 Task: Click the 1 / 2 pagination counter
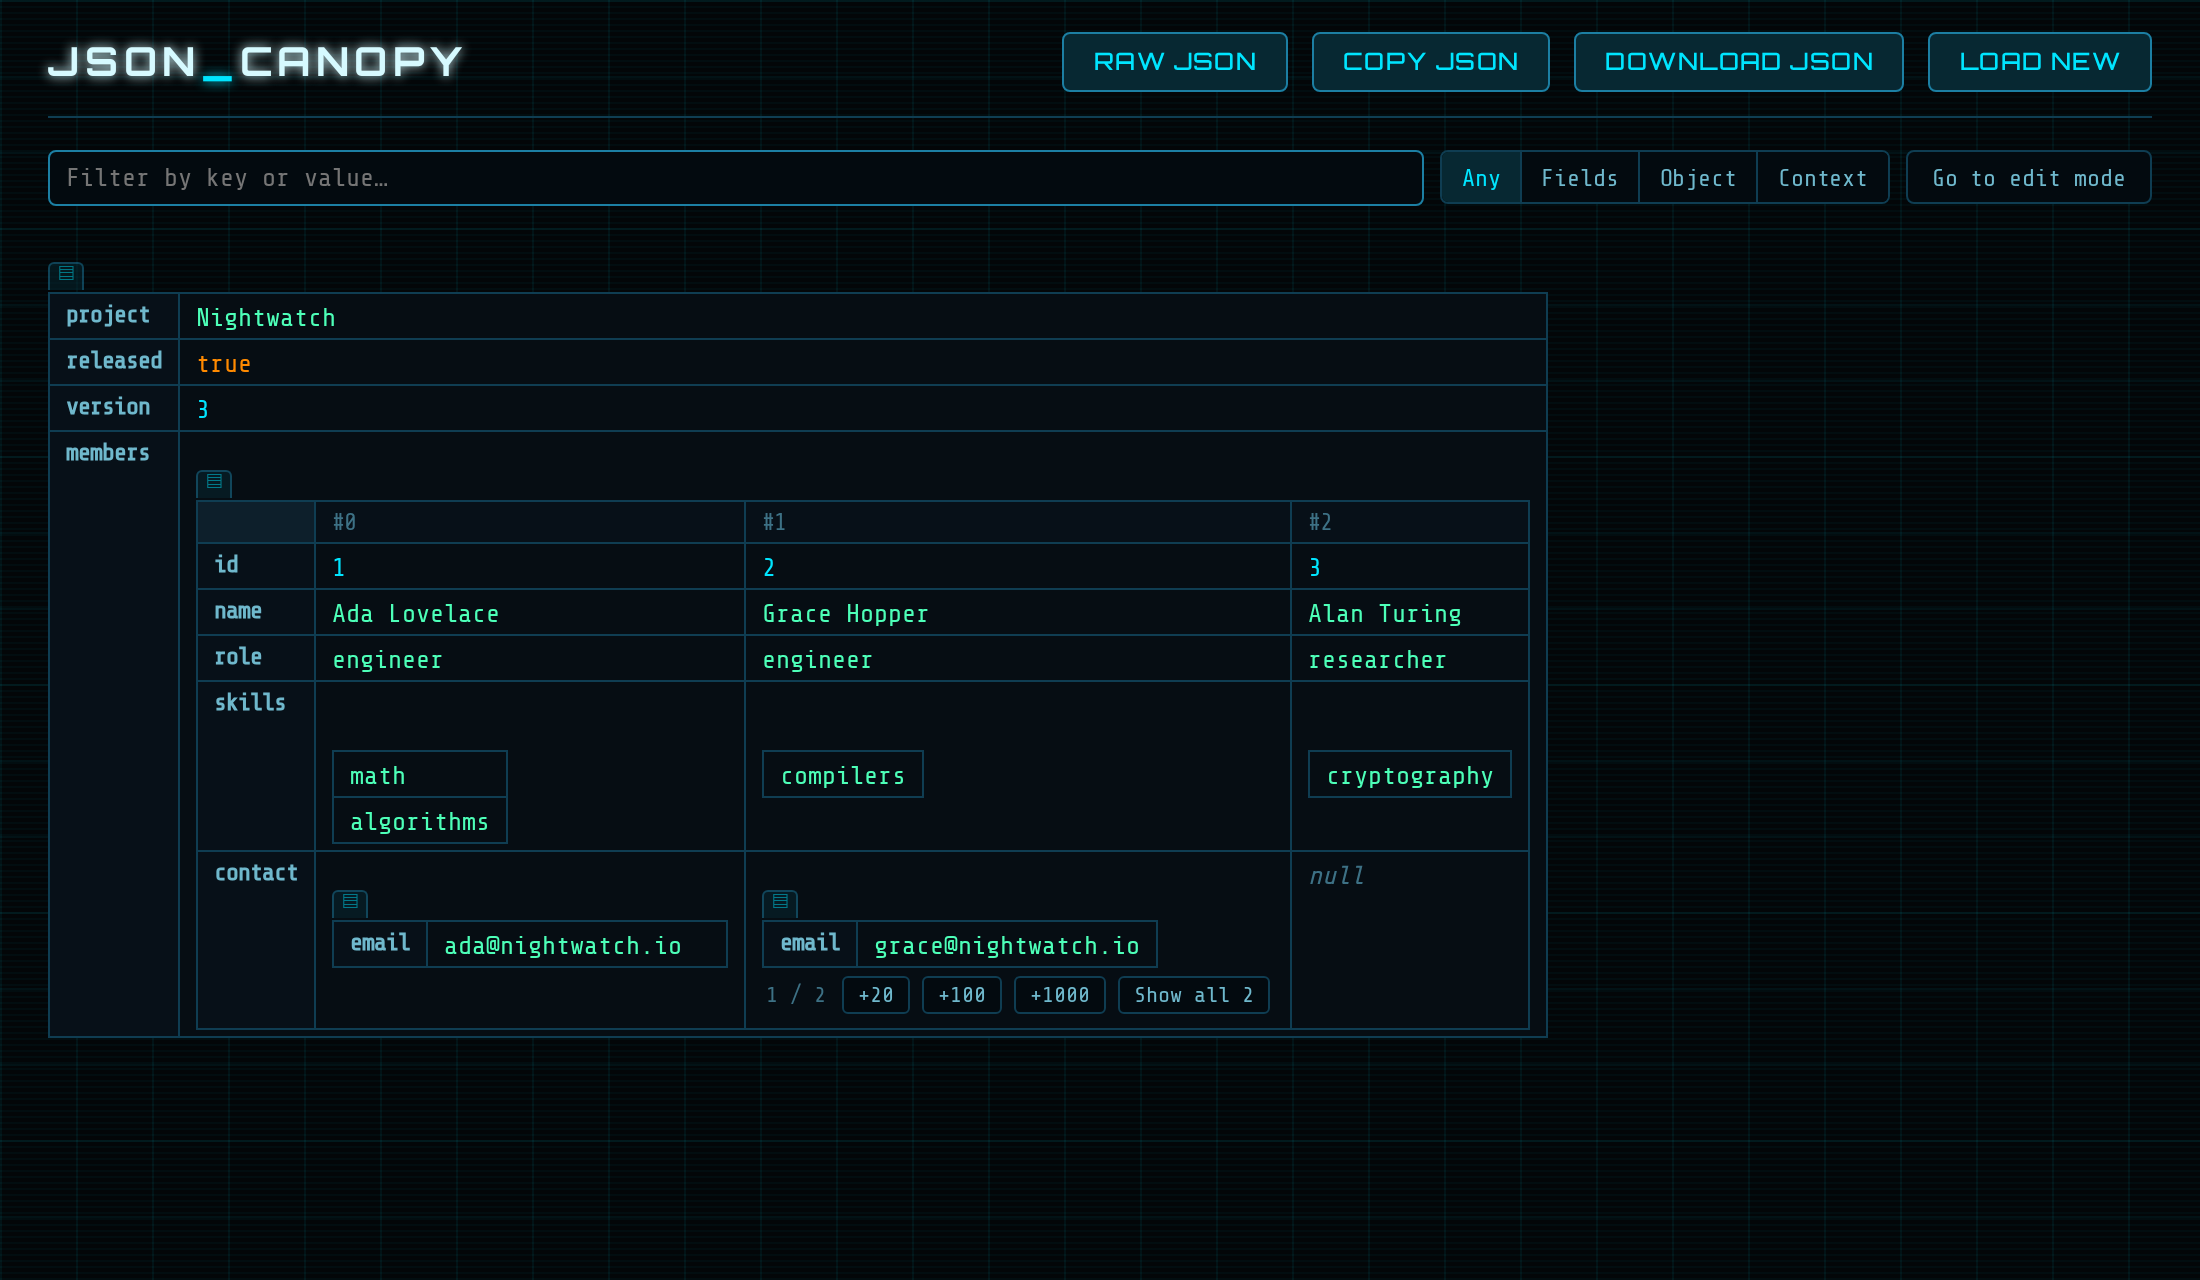[x=796, y=995]
